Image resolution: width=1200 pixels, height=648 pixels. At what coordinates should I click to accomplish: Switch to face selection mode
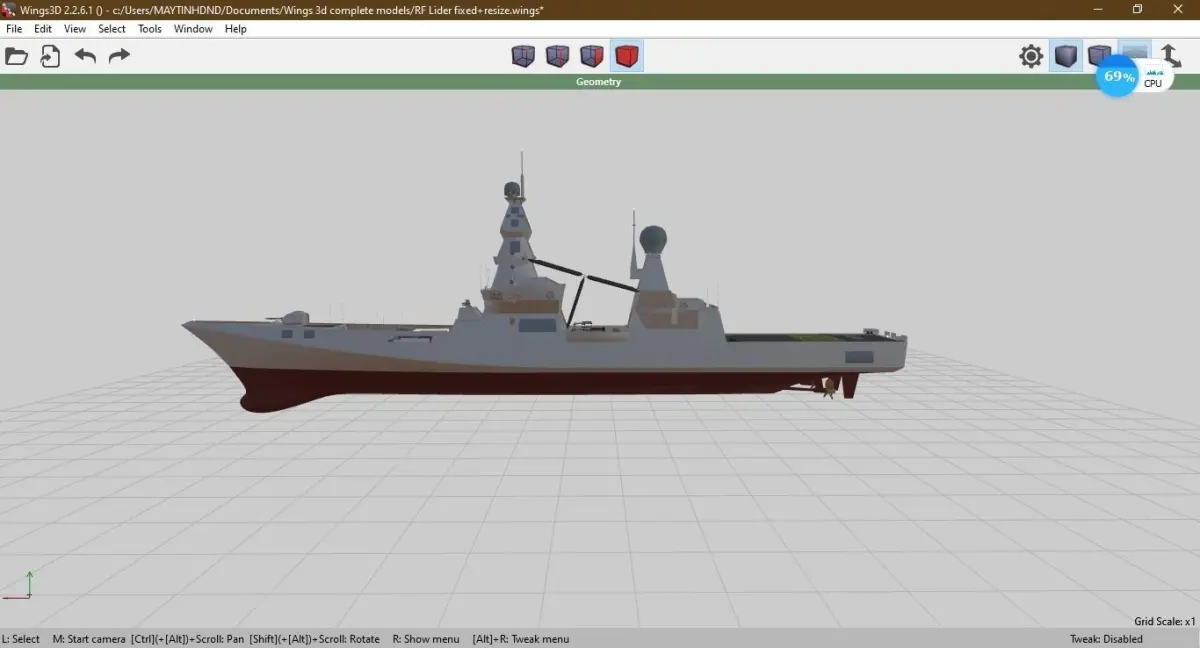(x=592, y=56)
